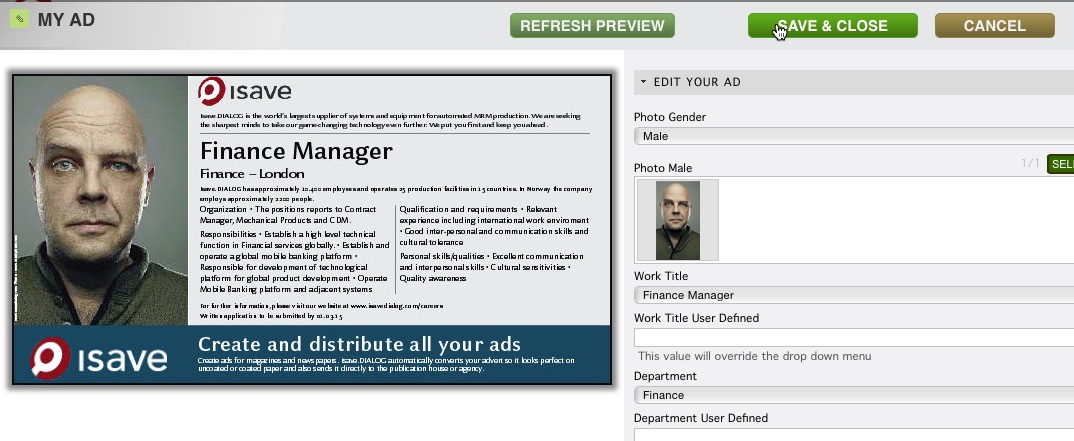Click the MY AD title
The width and height of the screenshot is (1074, 441).
(66, 20)
